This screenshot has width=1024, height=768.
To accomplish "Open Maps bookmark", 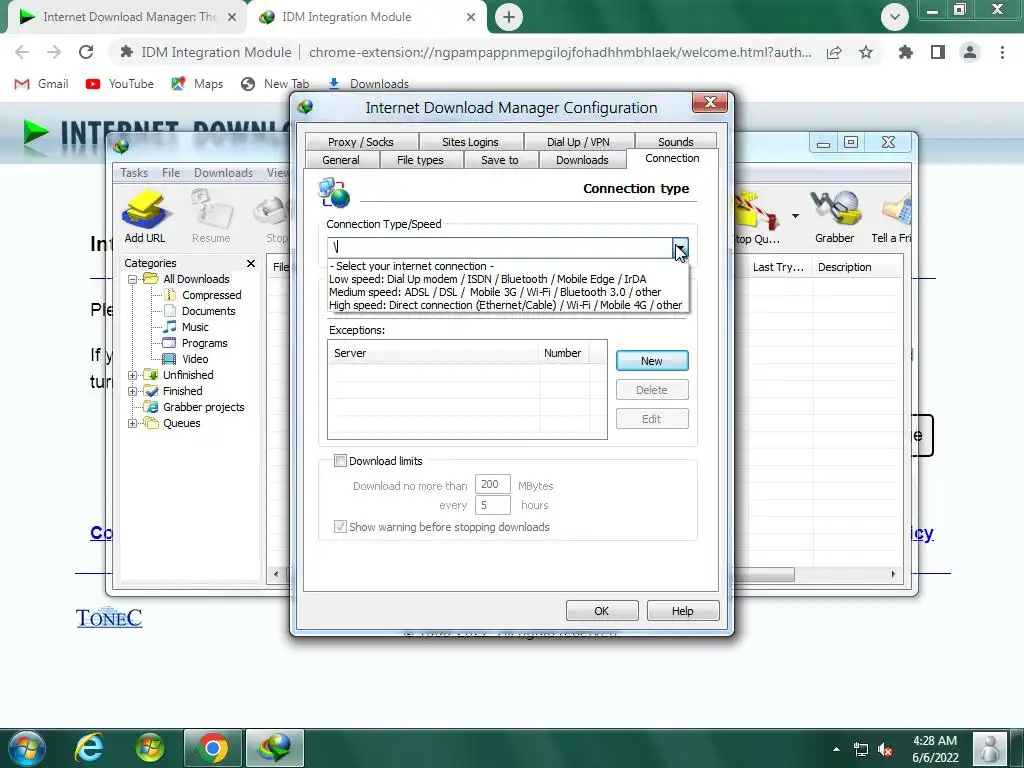I will [x=197, y=84].
